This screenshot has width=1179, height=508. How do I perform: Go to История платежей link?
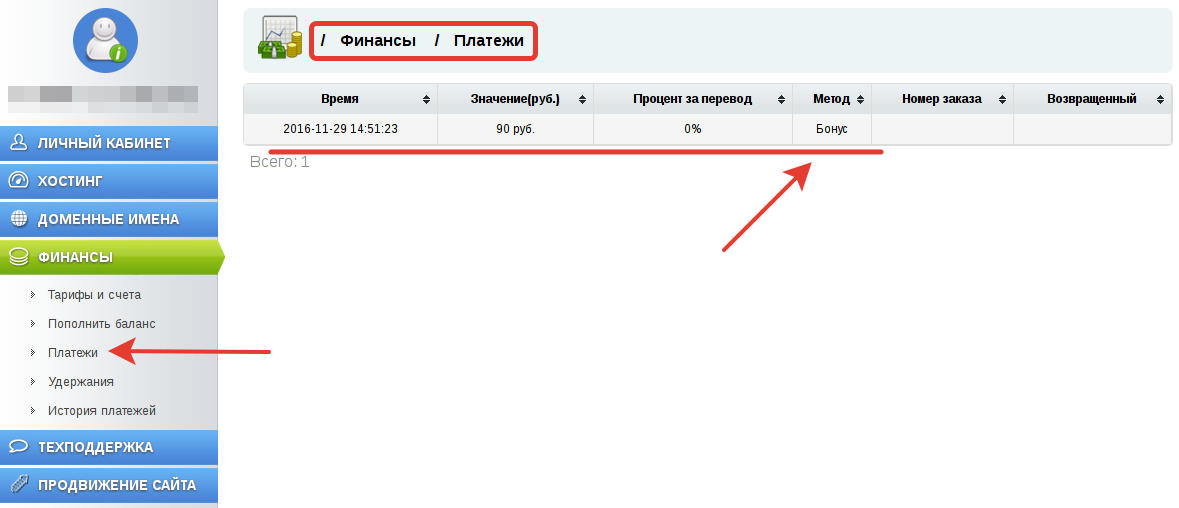coord(101,411)
